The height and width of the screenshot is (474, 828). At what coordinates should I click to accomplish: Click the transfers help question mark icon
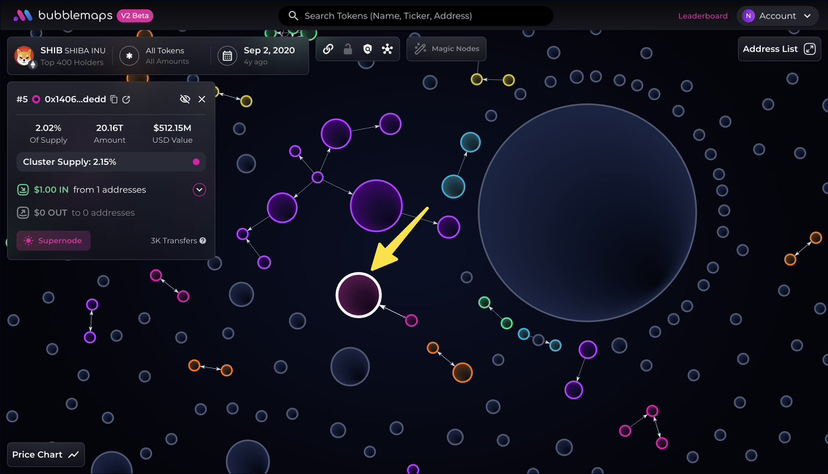pos(203,241)
